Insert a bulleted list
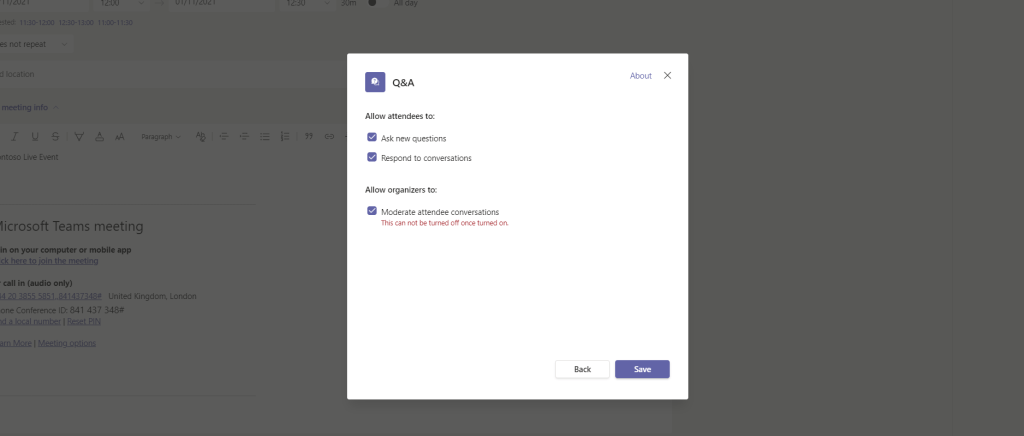The height and width of the screenshot is (436, 1024). [265, 136]
